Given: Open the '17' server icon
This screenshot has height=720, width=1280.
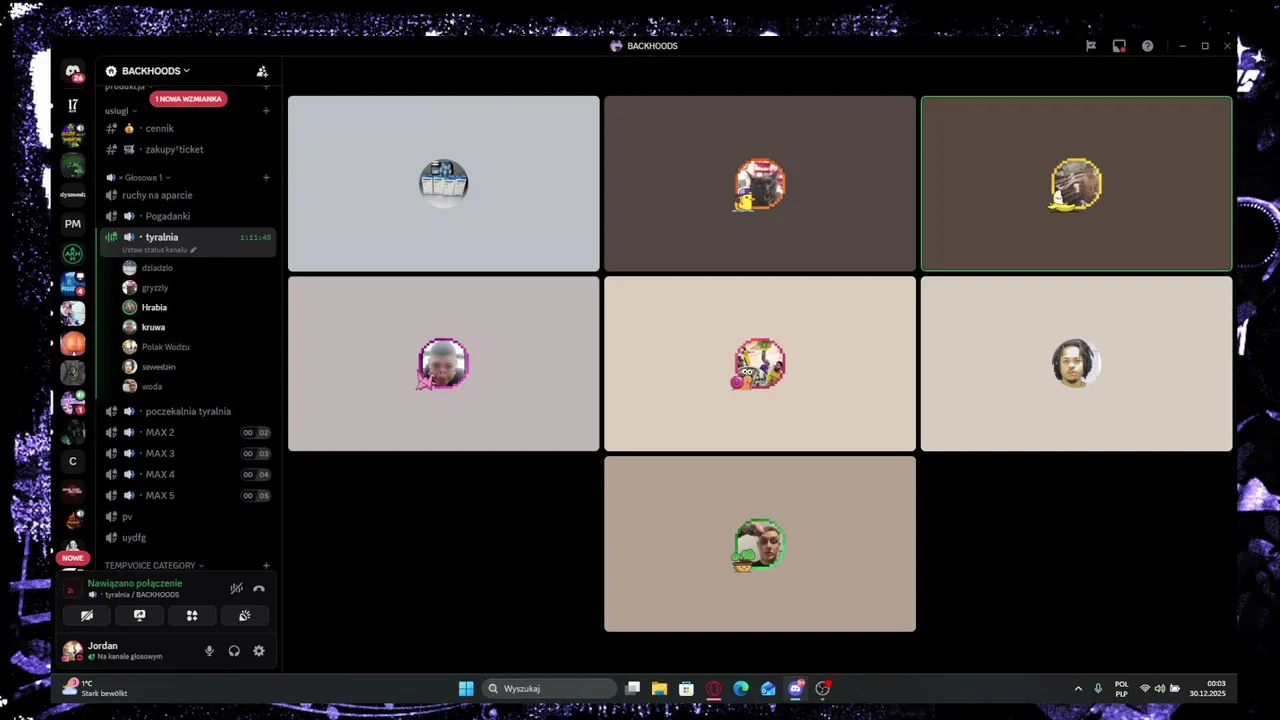Looking at the screenshot, I should point(73,105).
